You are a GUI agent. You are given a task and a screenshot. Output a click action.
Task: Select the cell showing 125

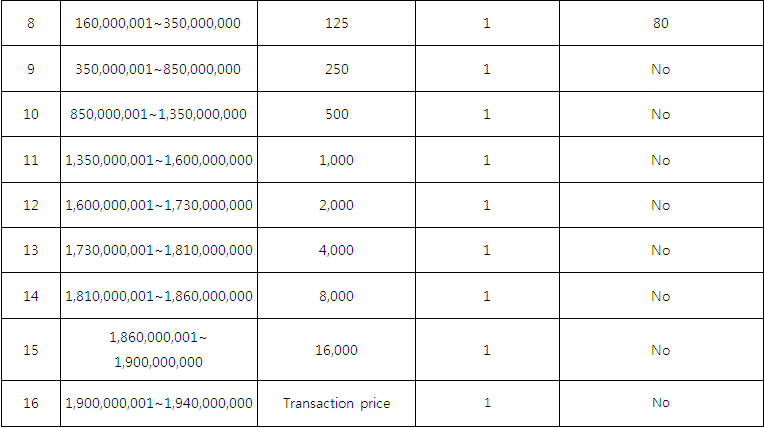click(x=336, y=23)
